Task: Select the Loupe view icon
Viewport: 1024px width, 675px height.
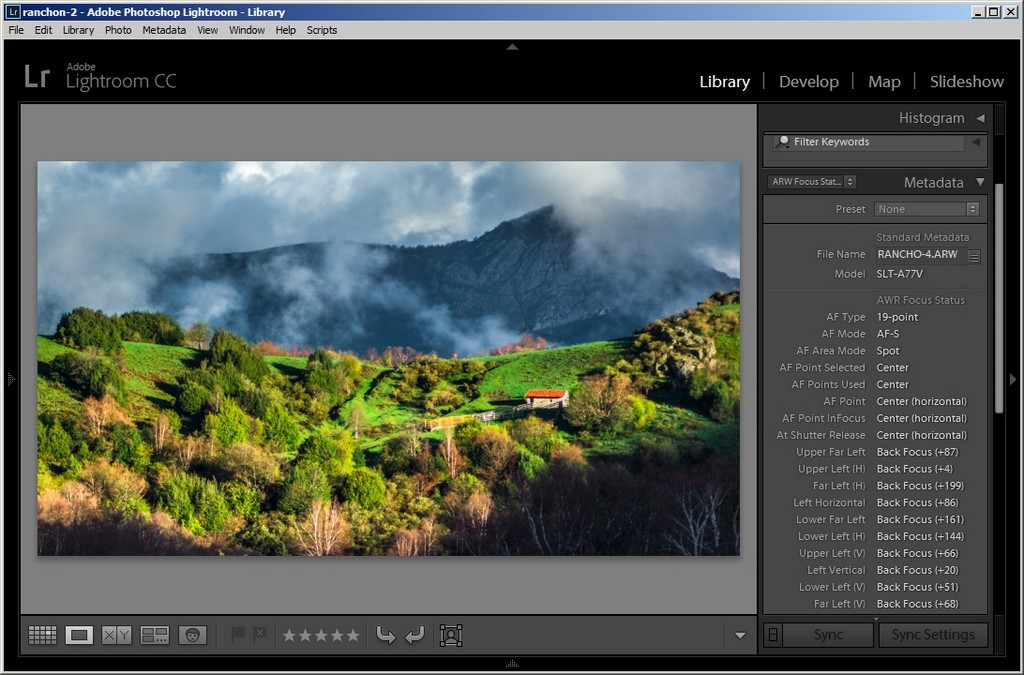Action: pos(79,635)
